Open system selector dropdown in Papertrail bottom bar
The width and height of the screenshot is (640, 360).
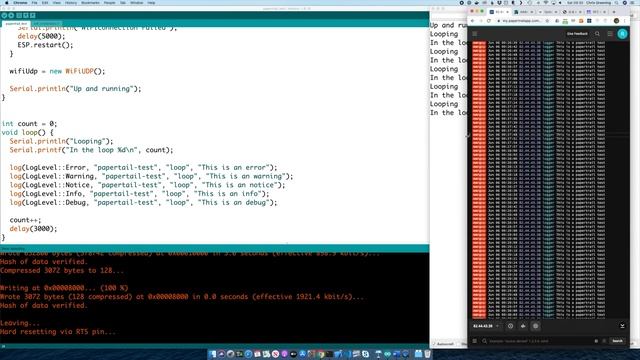486,326
